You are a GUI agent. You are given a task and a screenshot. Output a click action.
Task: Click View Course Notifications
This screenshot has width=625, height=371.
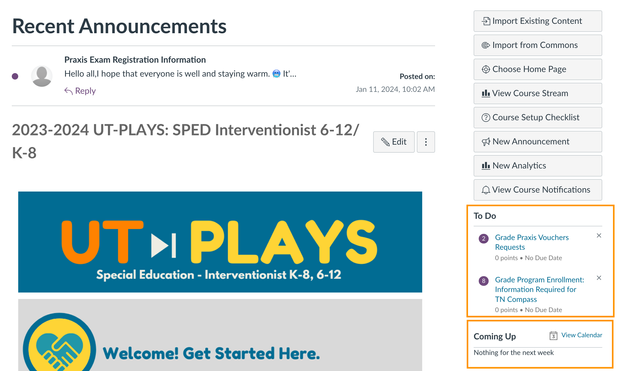click(x=537, y=190)
